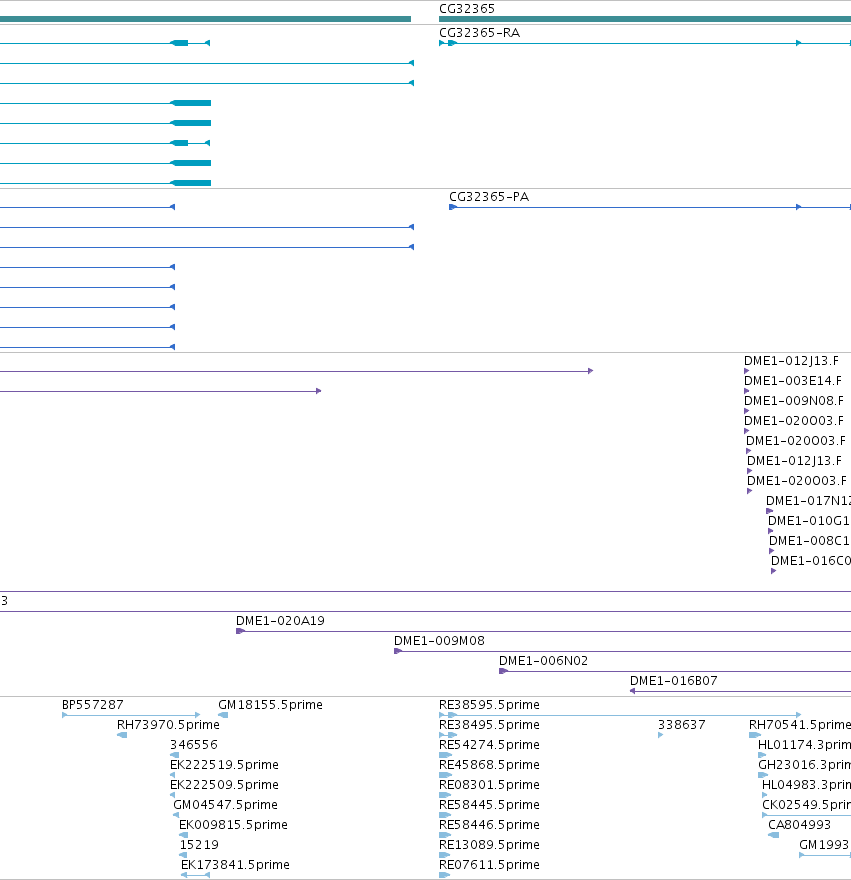This screenshot has height=880, width=851.
Task: Select the EK009815.5prime EST label
Action: coord(233,824)
